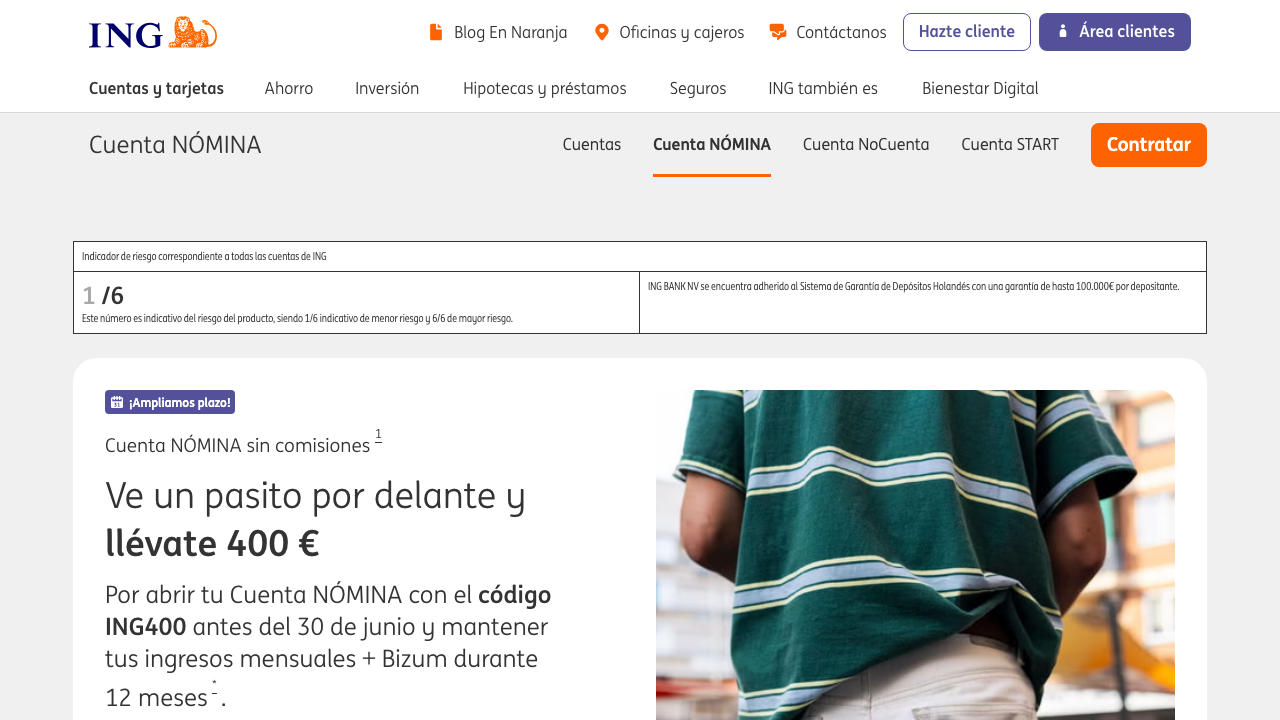Open the ING también es menu
The image size is (1280, 720).
click(x=823, y=88)
